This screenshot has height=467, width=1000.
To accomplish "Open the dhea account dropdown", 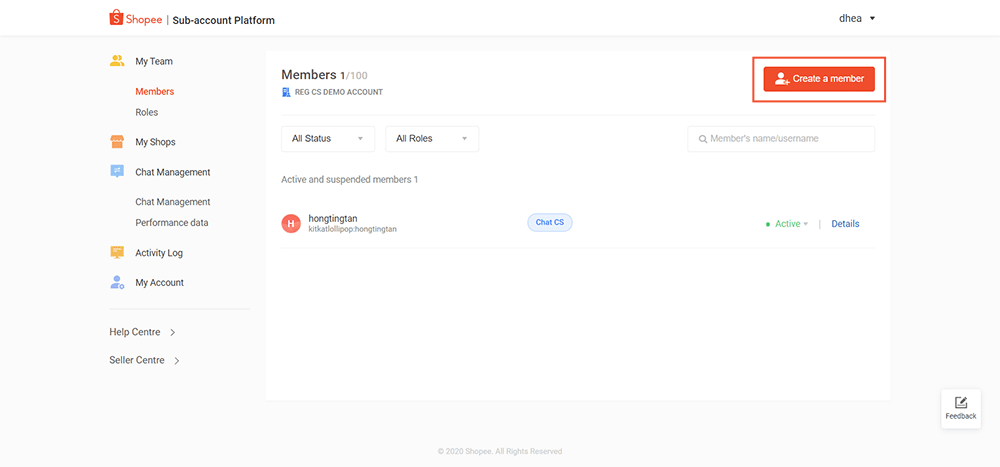I will pos(857,19).
